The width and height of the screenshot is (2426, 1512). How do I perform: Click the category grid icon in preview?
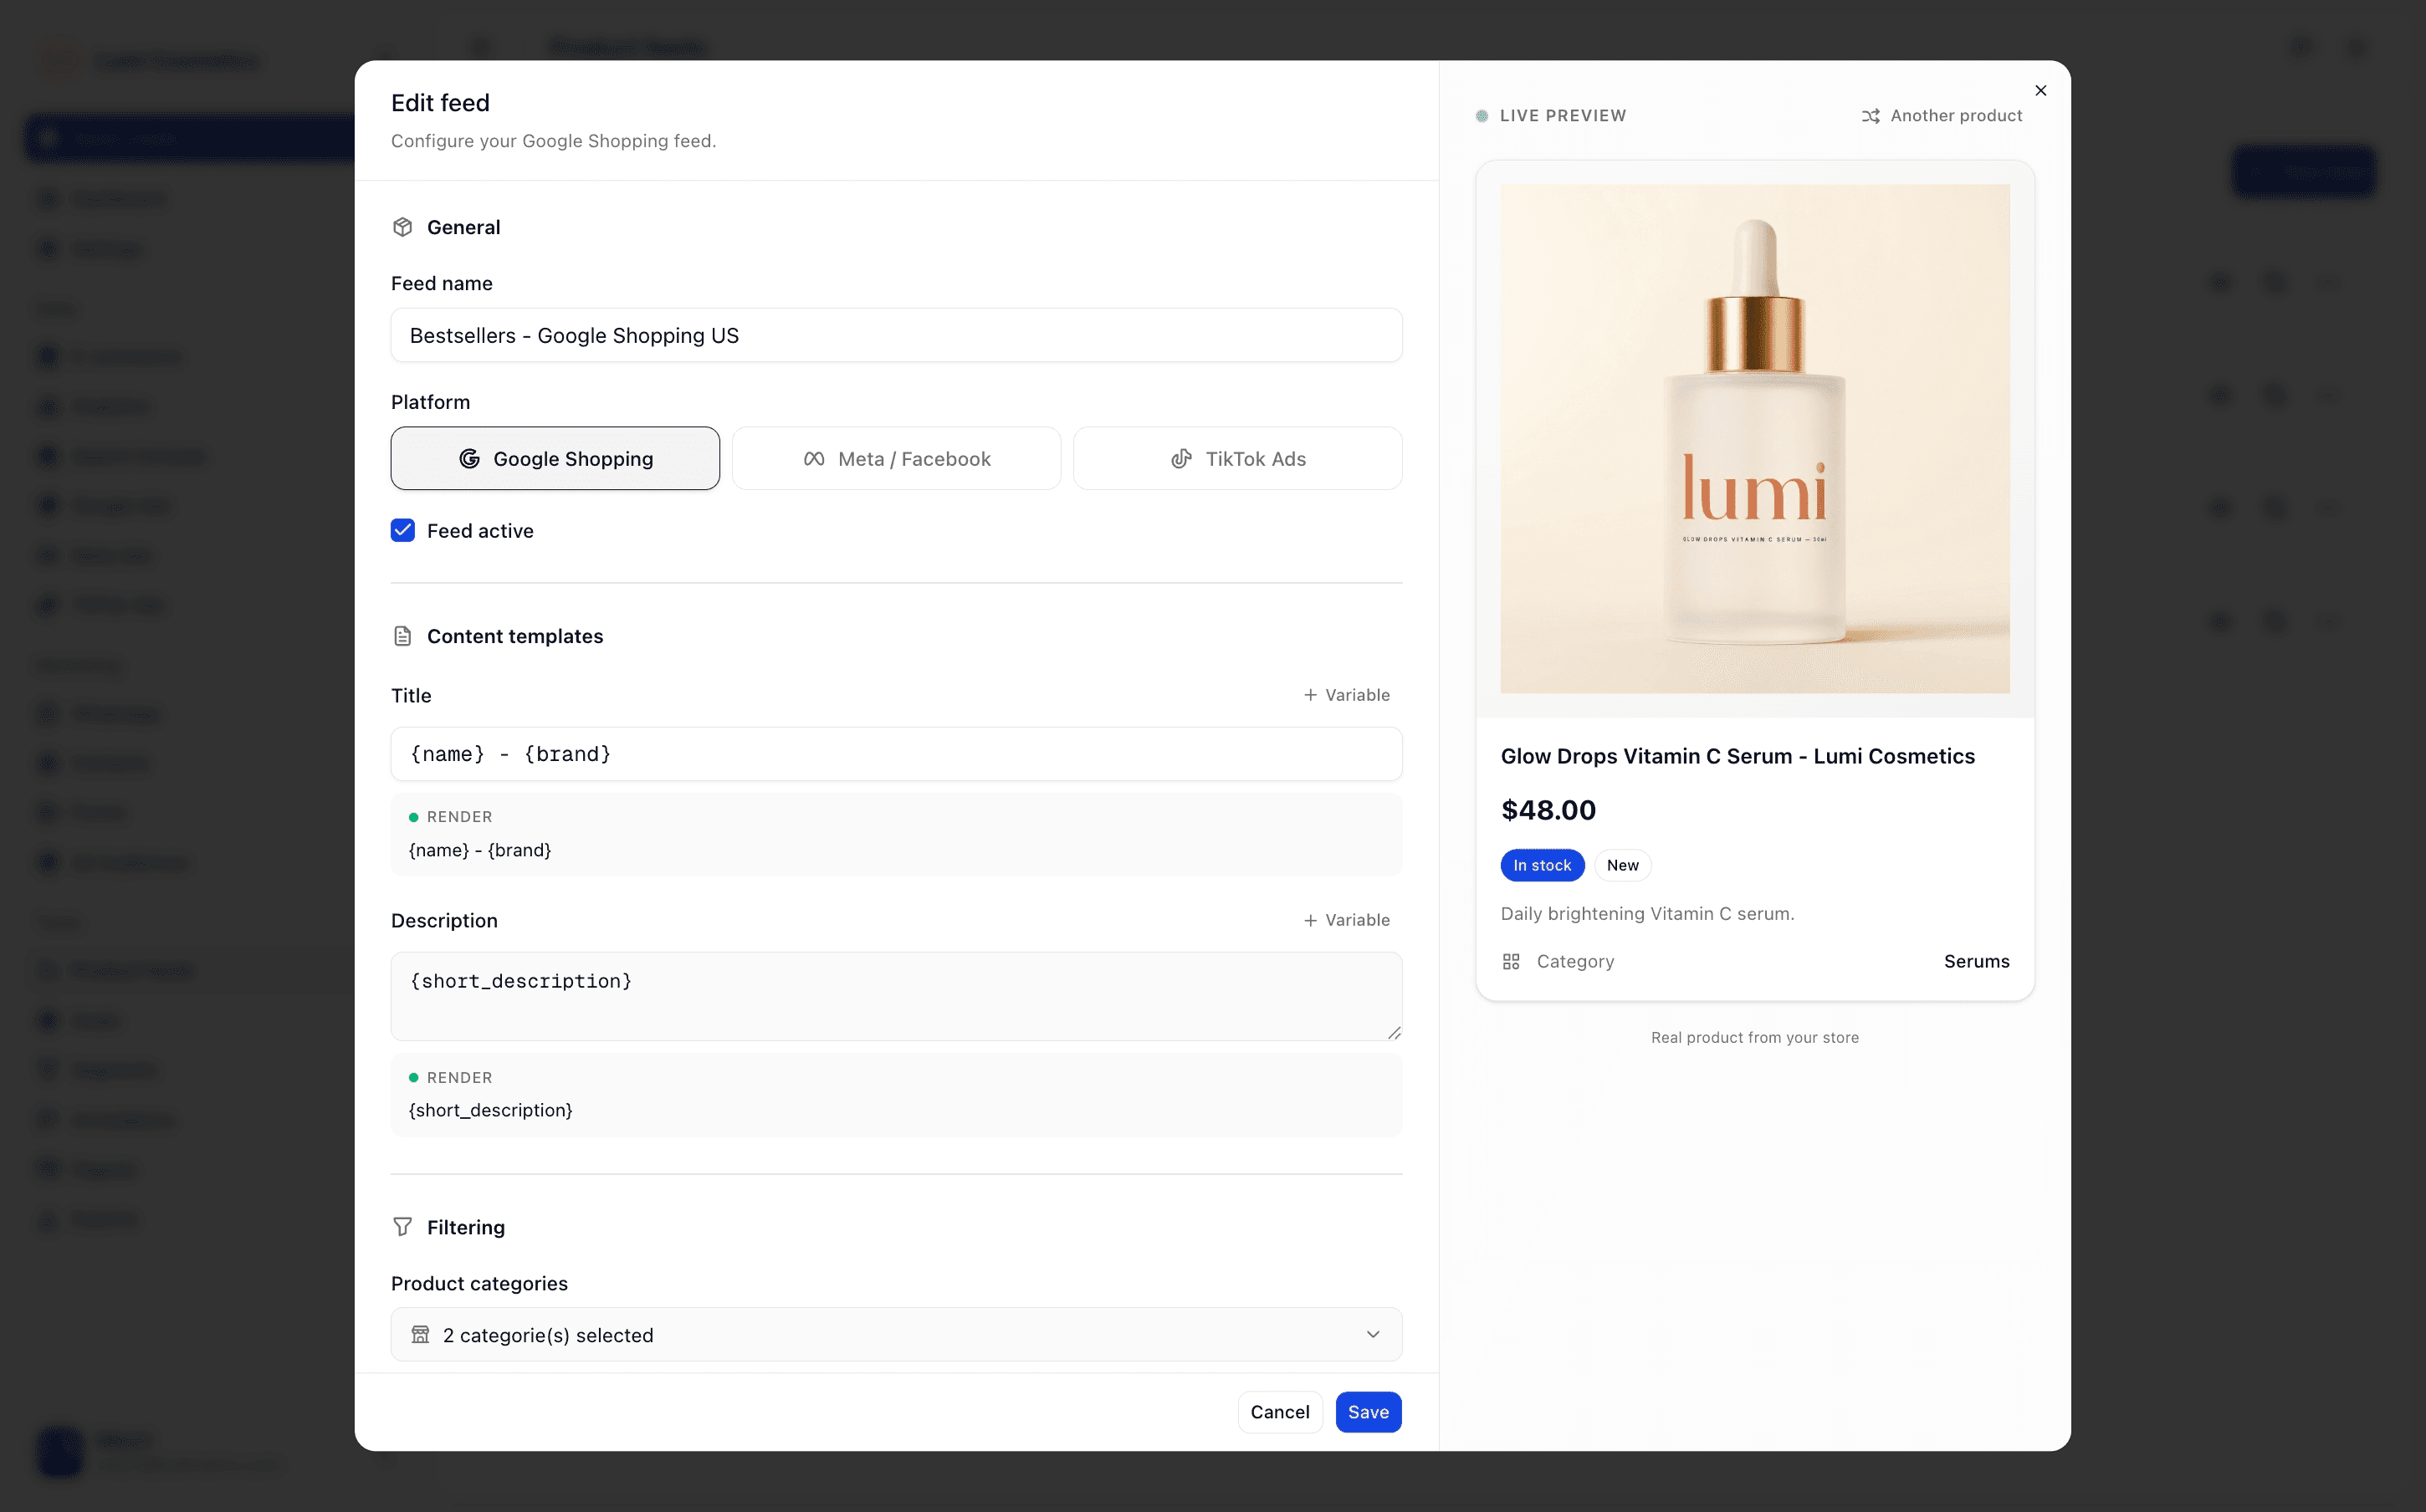[x=1511, y=961]
